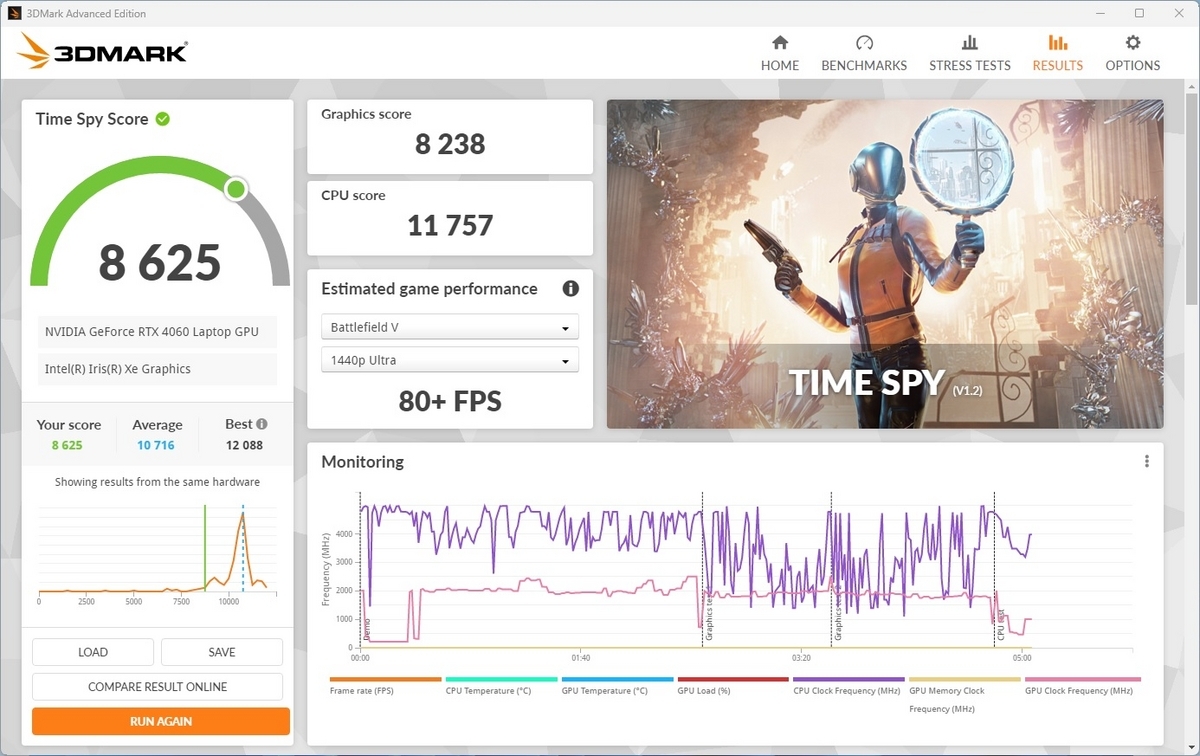The width and height of the screenshot is (1200, 756).
Task: Open STRESS TESTS bar chart icon
Action: click(970, 43)
